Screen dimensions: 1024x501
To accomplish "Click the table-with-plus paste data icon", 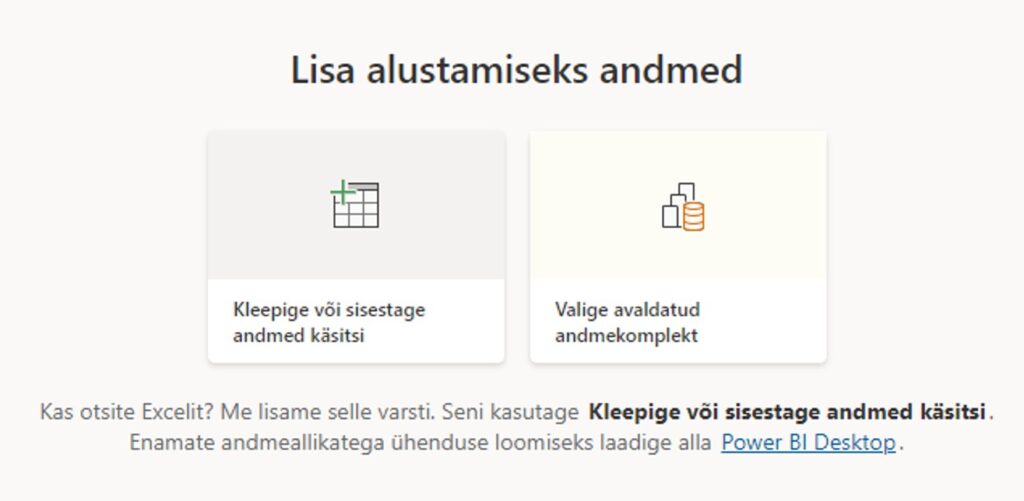I will tap(355, 205).
